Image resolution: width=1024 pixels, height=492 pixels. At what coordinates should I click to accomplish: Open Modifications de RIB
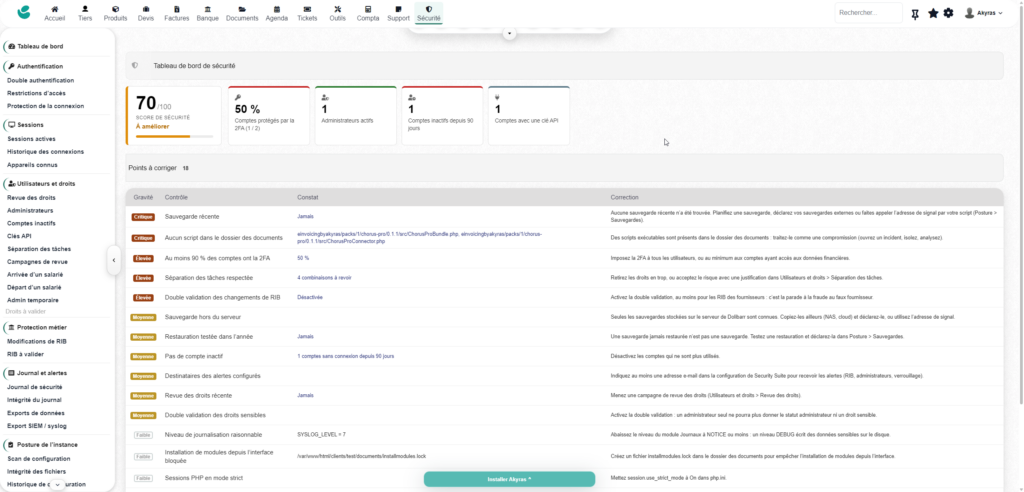coord(37,341)
